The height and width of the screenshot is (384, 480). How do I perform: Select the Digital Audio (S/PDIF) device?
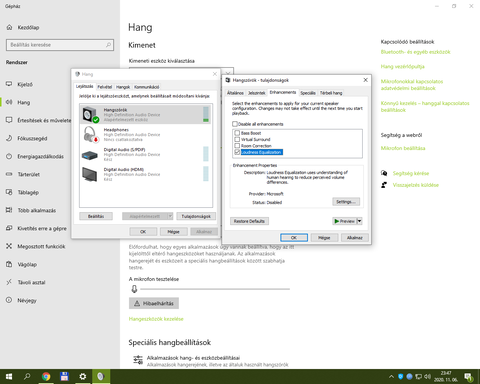pos(145,154)
